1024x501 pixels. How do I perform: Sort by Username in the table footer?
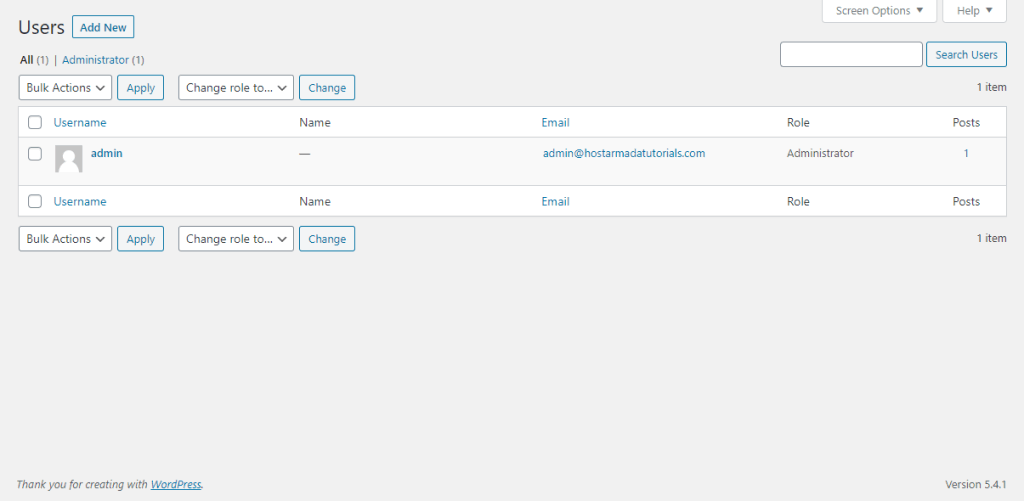pos(80,202)
